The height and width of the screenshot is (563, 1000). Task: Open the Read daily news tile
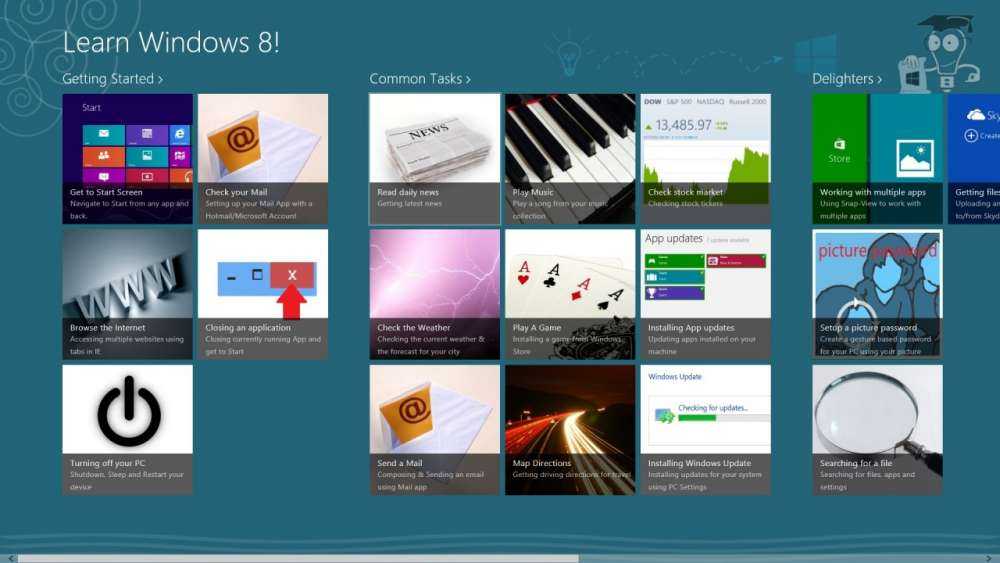(x=435, y=159)
